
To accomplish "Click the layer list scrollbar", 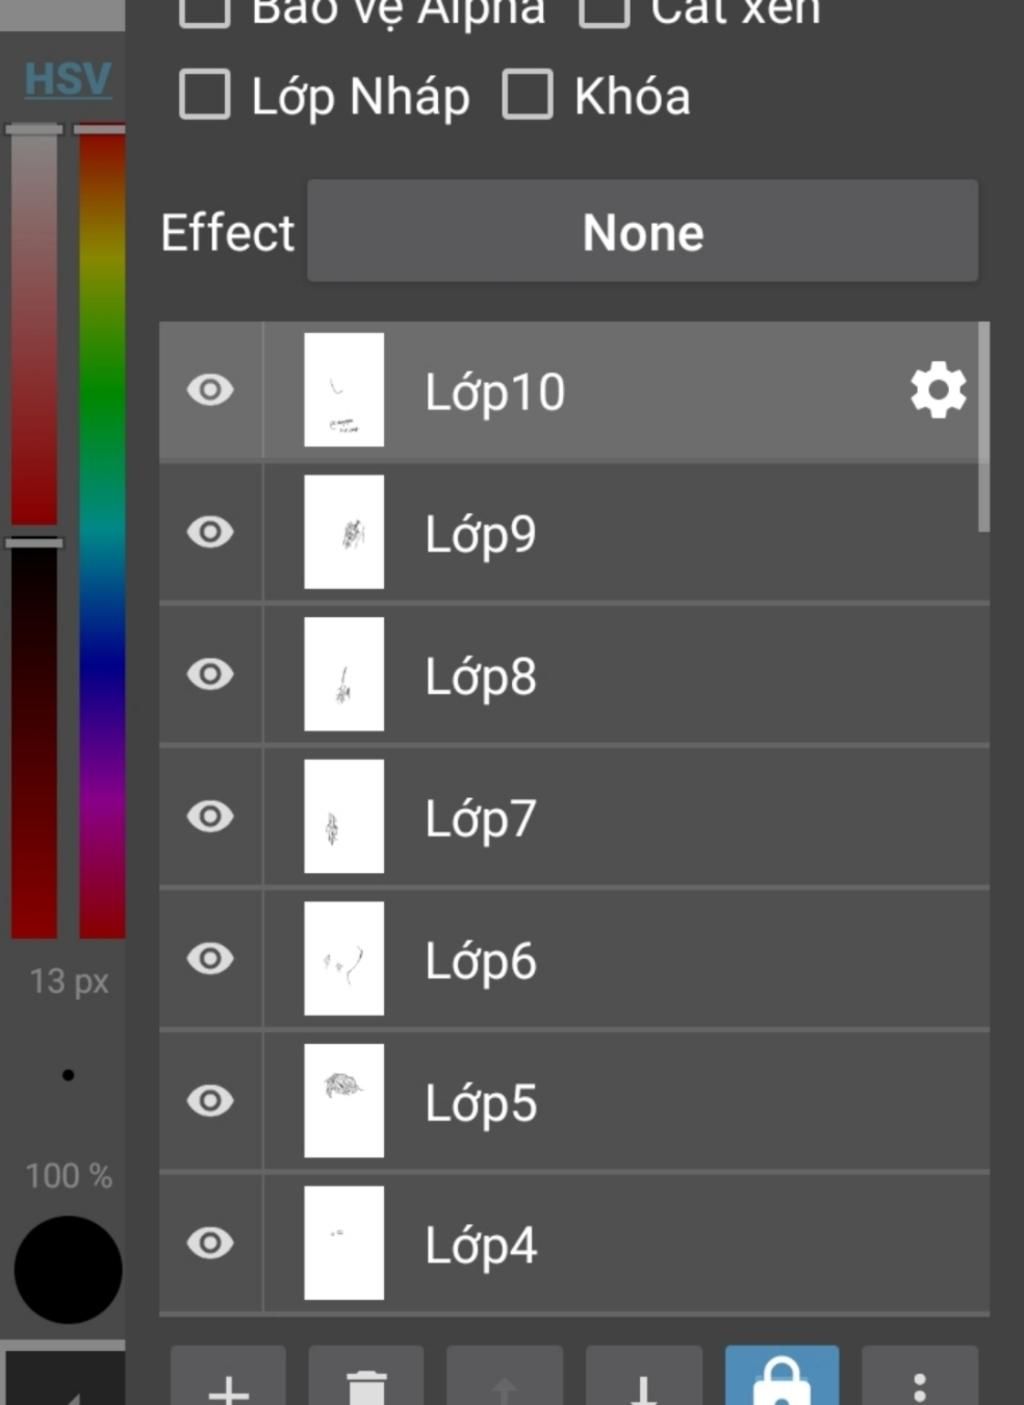I will click(x=984, y=427).
